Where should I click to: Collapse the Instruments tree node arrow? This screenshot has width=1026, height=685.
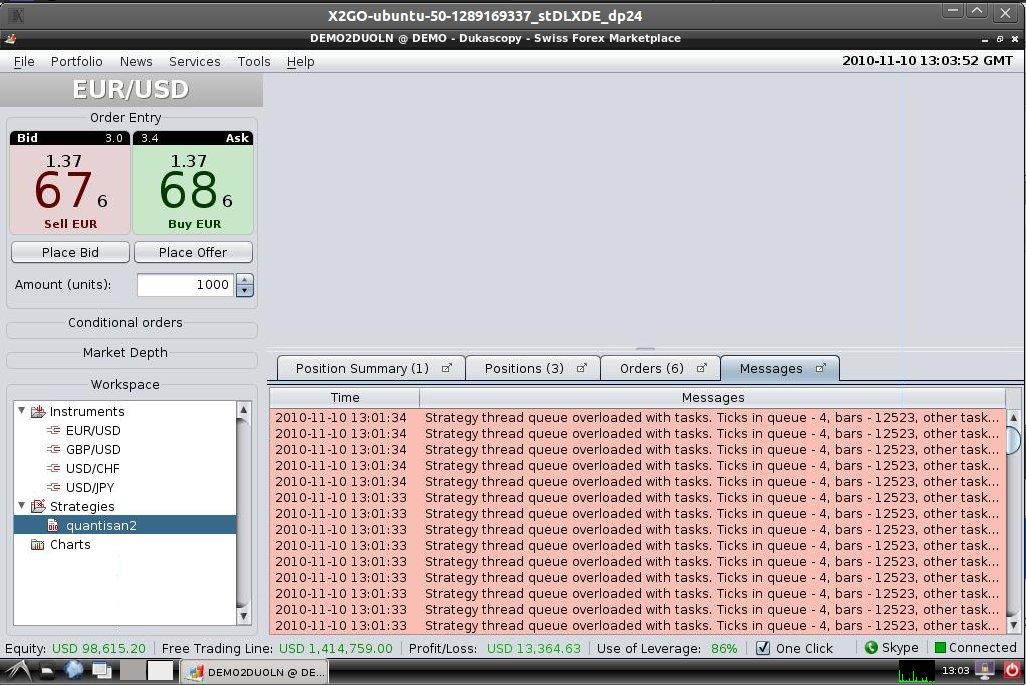pyautogui.click(x=22, y=411)
